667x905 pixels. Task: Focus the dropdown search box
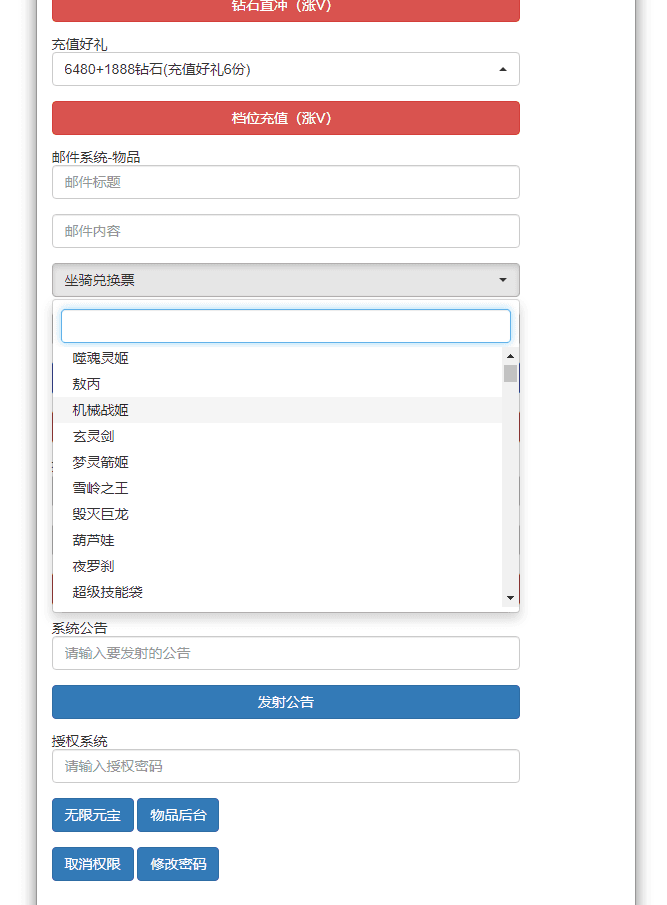(x=285, y=326)
